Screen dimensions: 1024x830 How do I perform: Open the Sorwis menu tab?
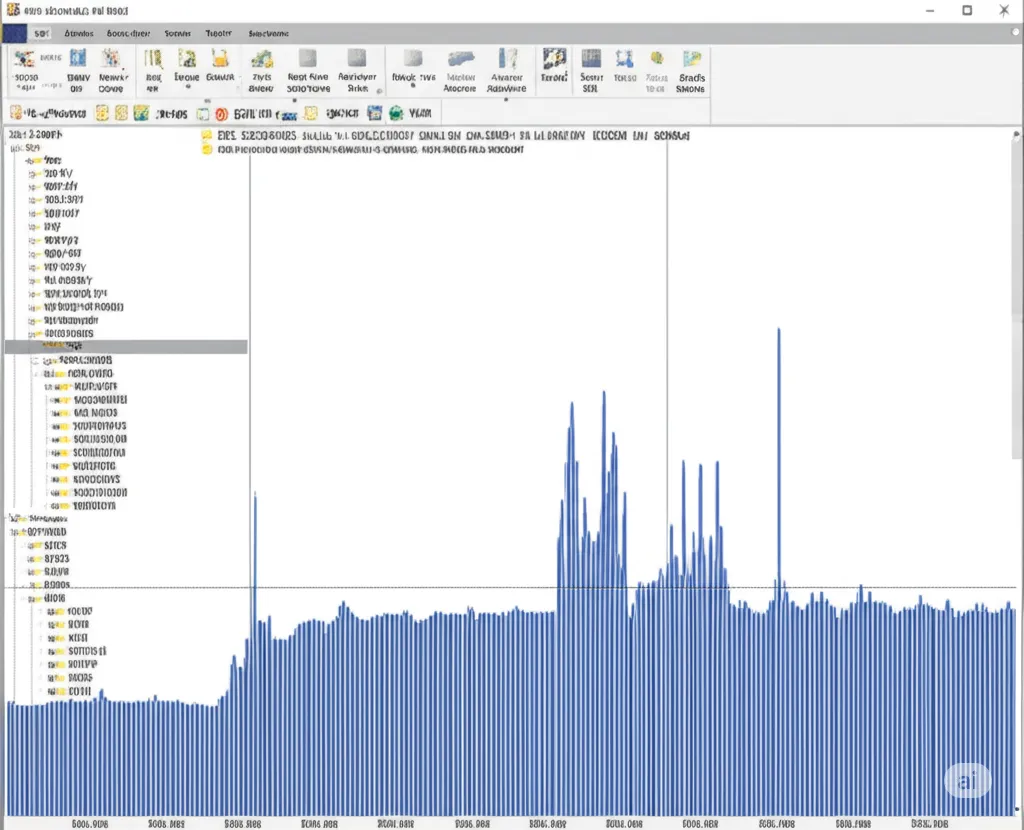click(178, 33)
